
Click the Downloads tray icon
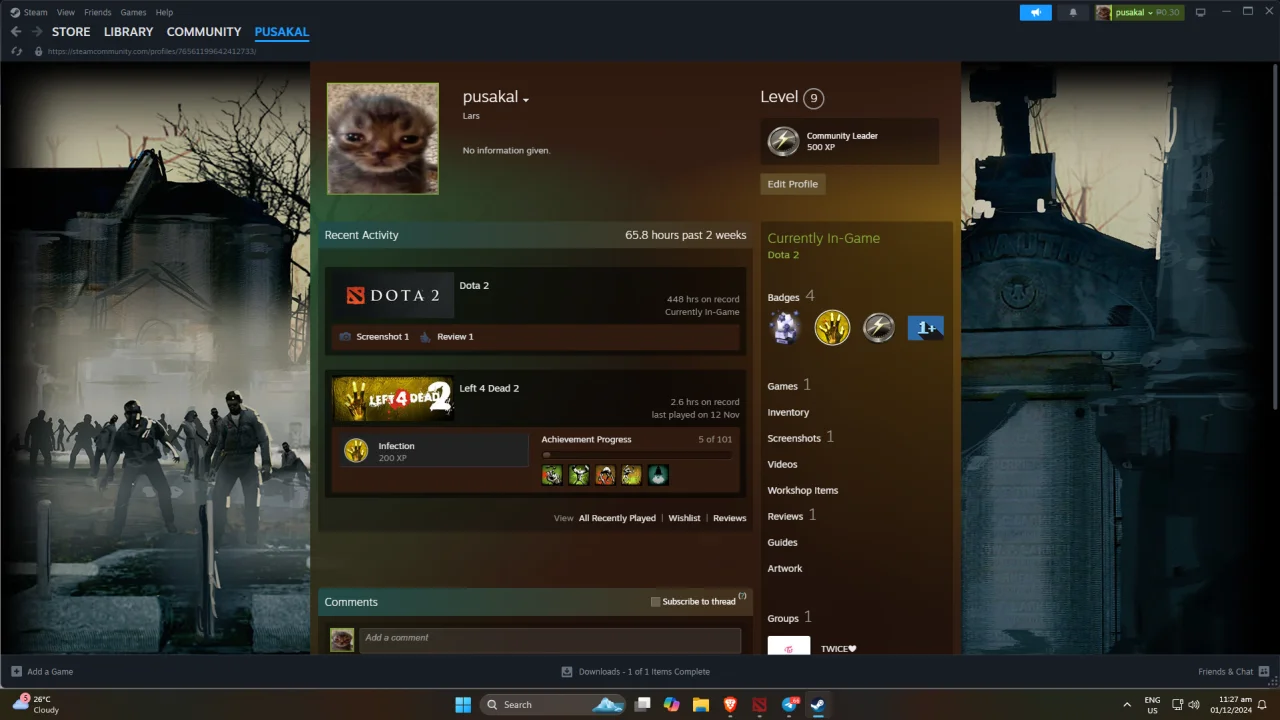click(567, 671)
